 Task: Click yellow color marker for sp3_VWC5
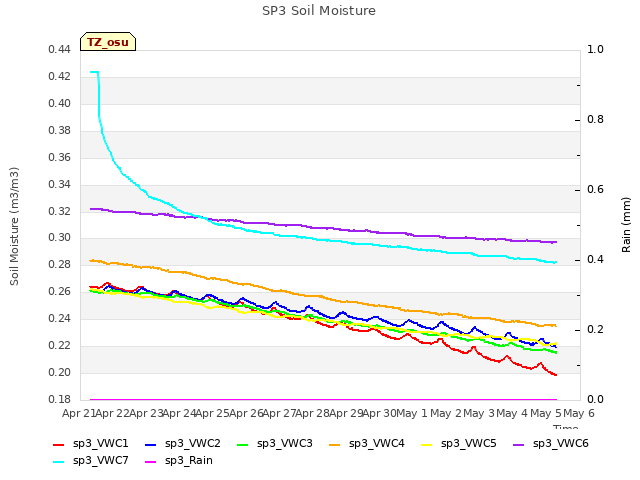click(427, 444)
